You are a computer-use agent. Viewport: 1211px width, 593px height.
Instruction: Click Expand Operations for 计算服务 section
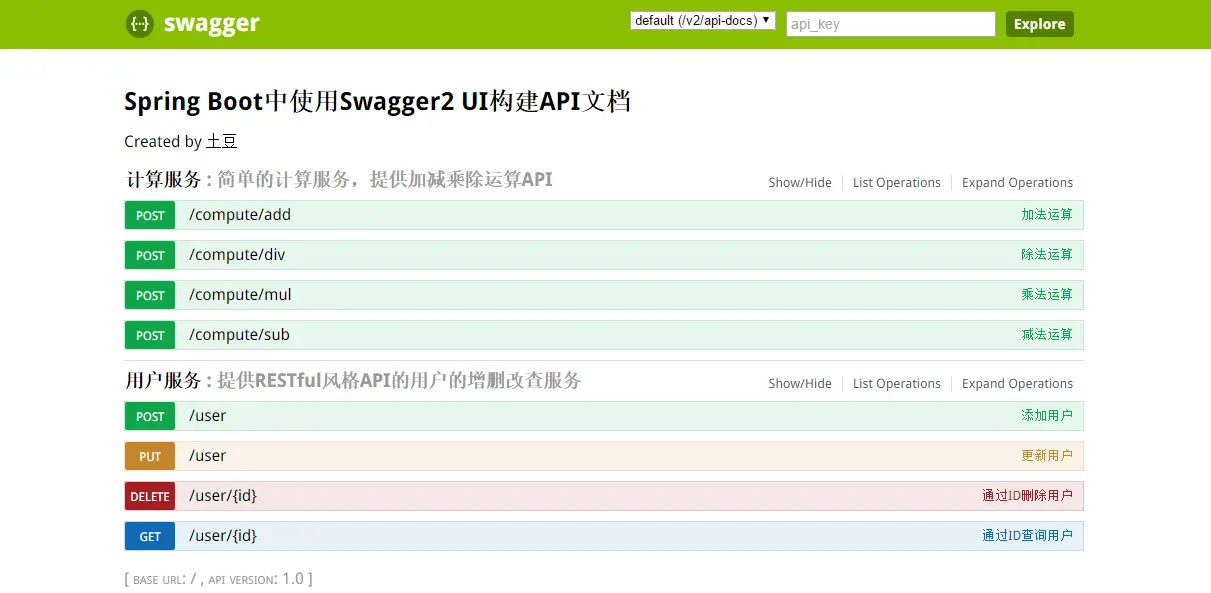pyautogui.click(x=1017, y=183)
